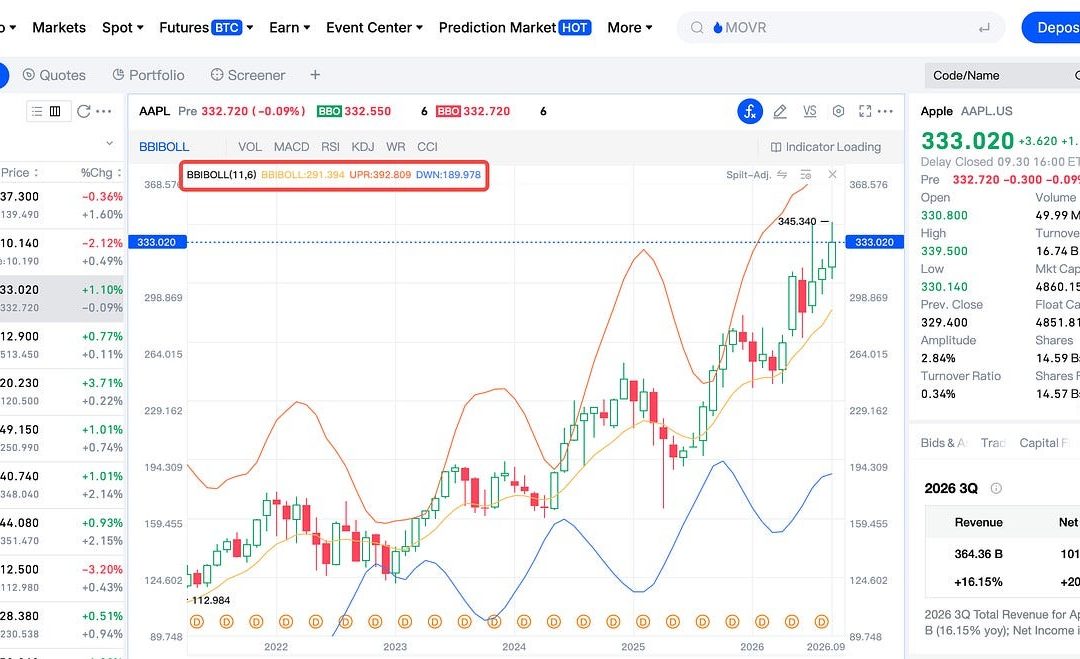Select watchlist row with +3.71% change
Screen dimensions: 1080x659
62,392
